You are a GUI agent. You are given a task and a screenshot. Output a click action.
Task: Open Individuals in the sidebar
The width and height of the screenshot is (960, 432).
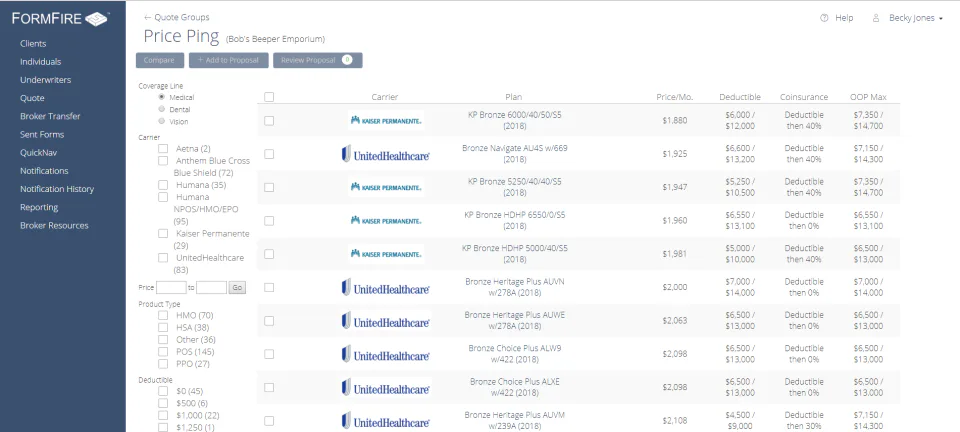pos(40,62)
